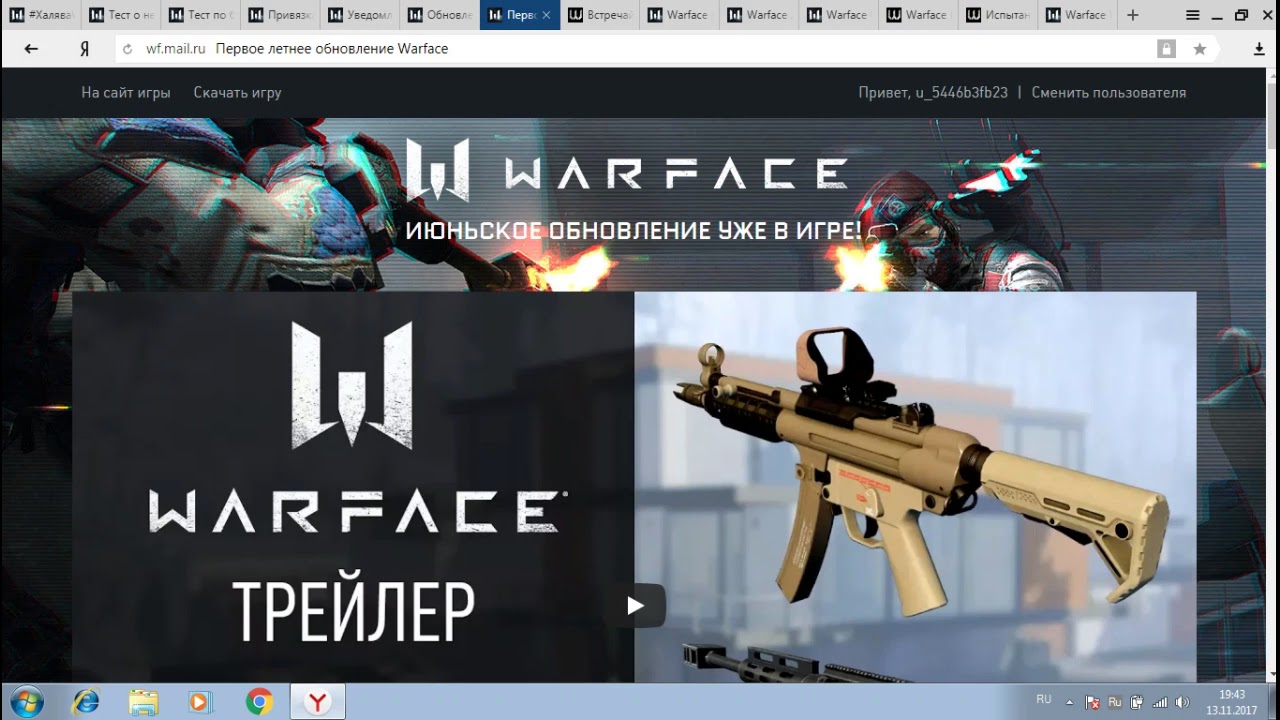Bookmark the page with the star icon
The width and height of the screenshot is (1280, 720).
click(x=1200, y=49)
